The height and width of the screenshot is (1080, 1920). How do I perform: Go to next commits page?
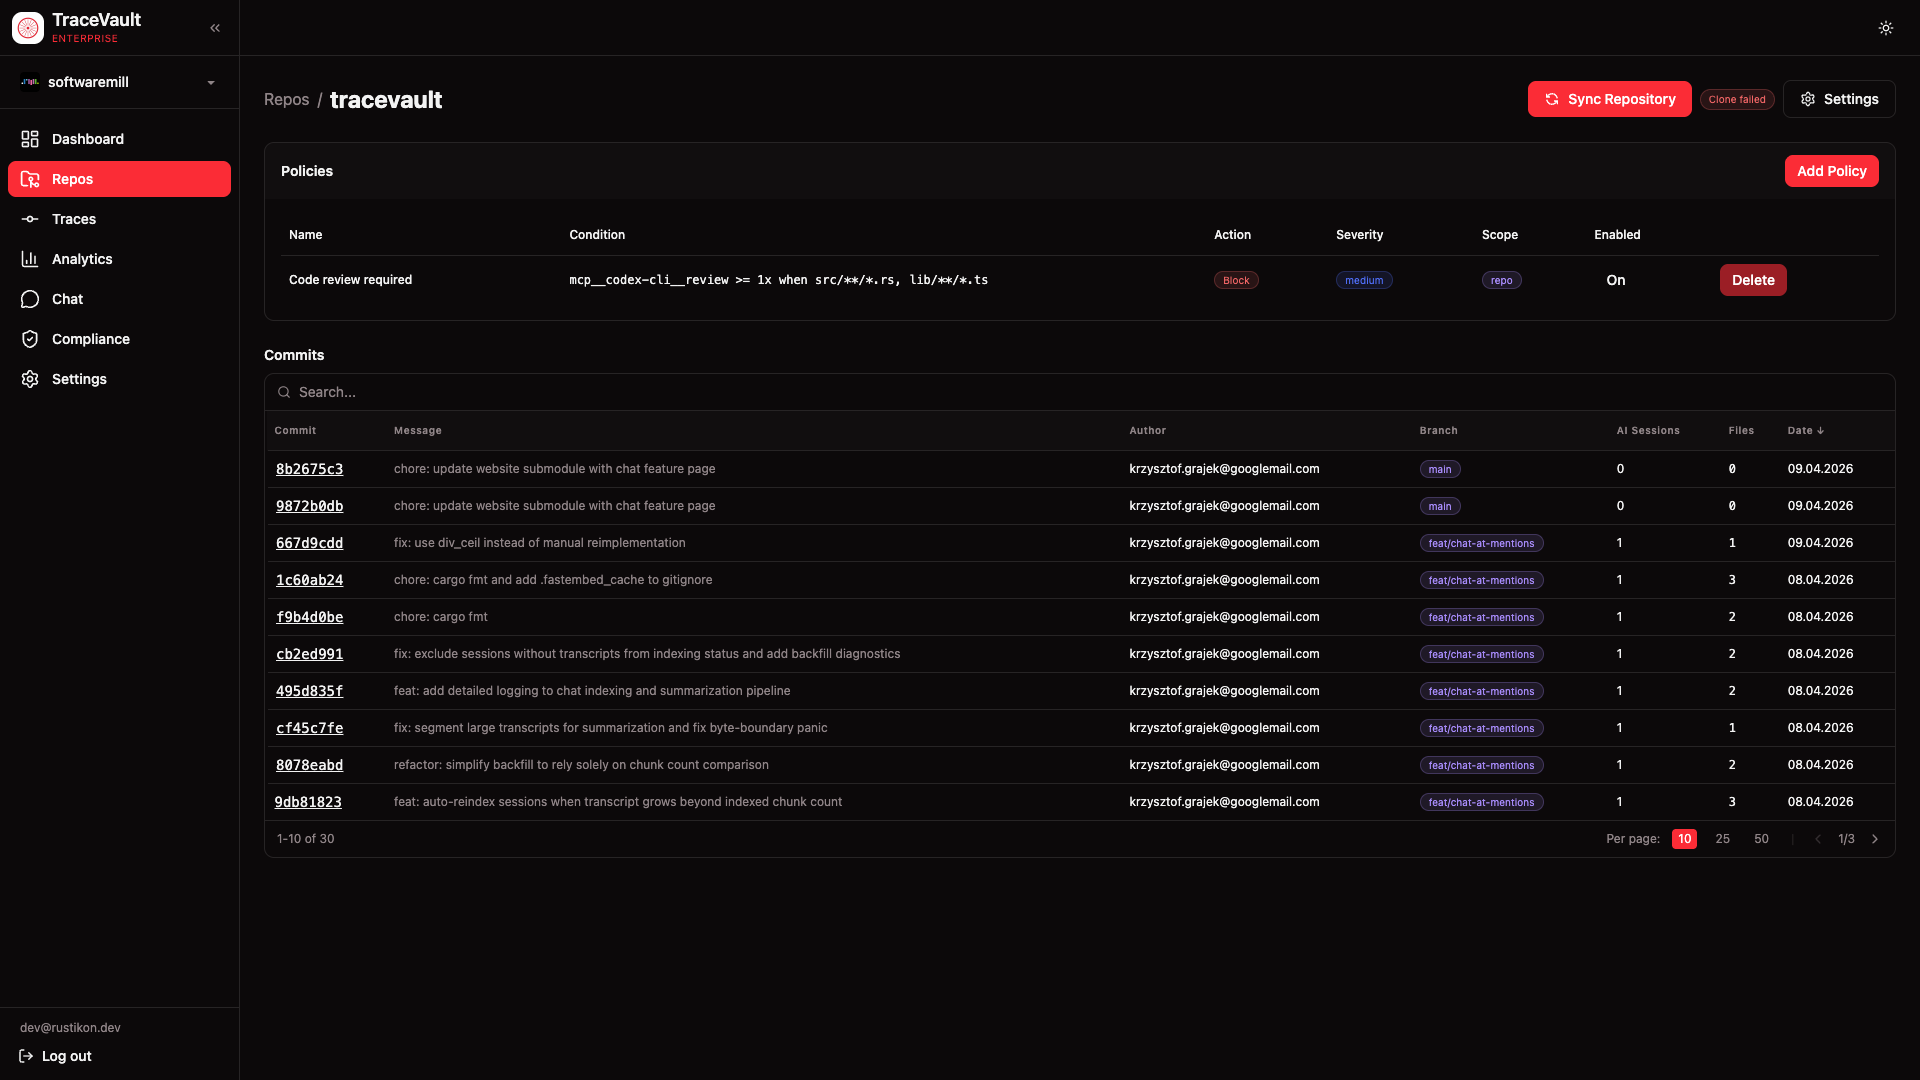coord(1875,839)
